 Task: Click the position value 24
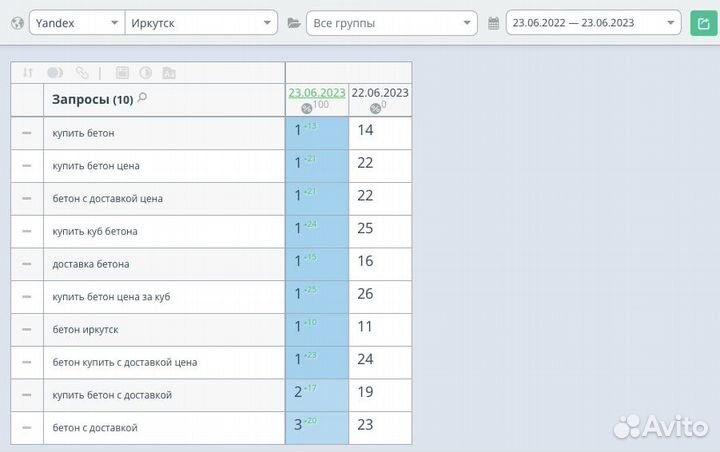pos(366,359)
